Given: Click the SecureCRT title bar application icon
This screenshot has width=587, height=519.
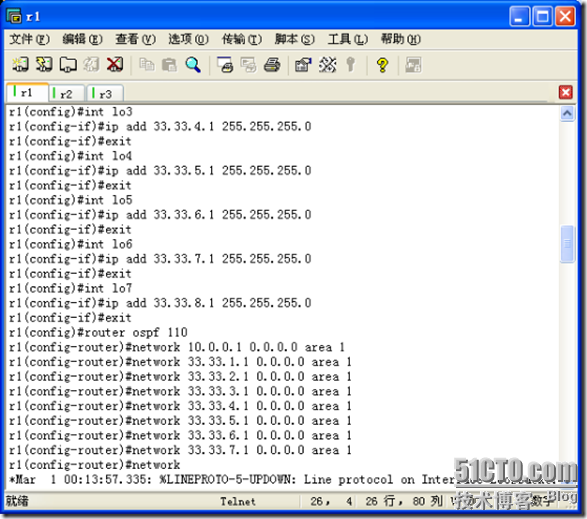Looking at the screenshot, I should tap(14, 16).
